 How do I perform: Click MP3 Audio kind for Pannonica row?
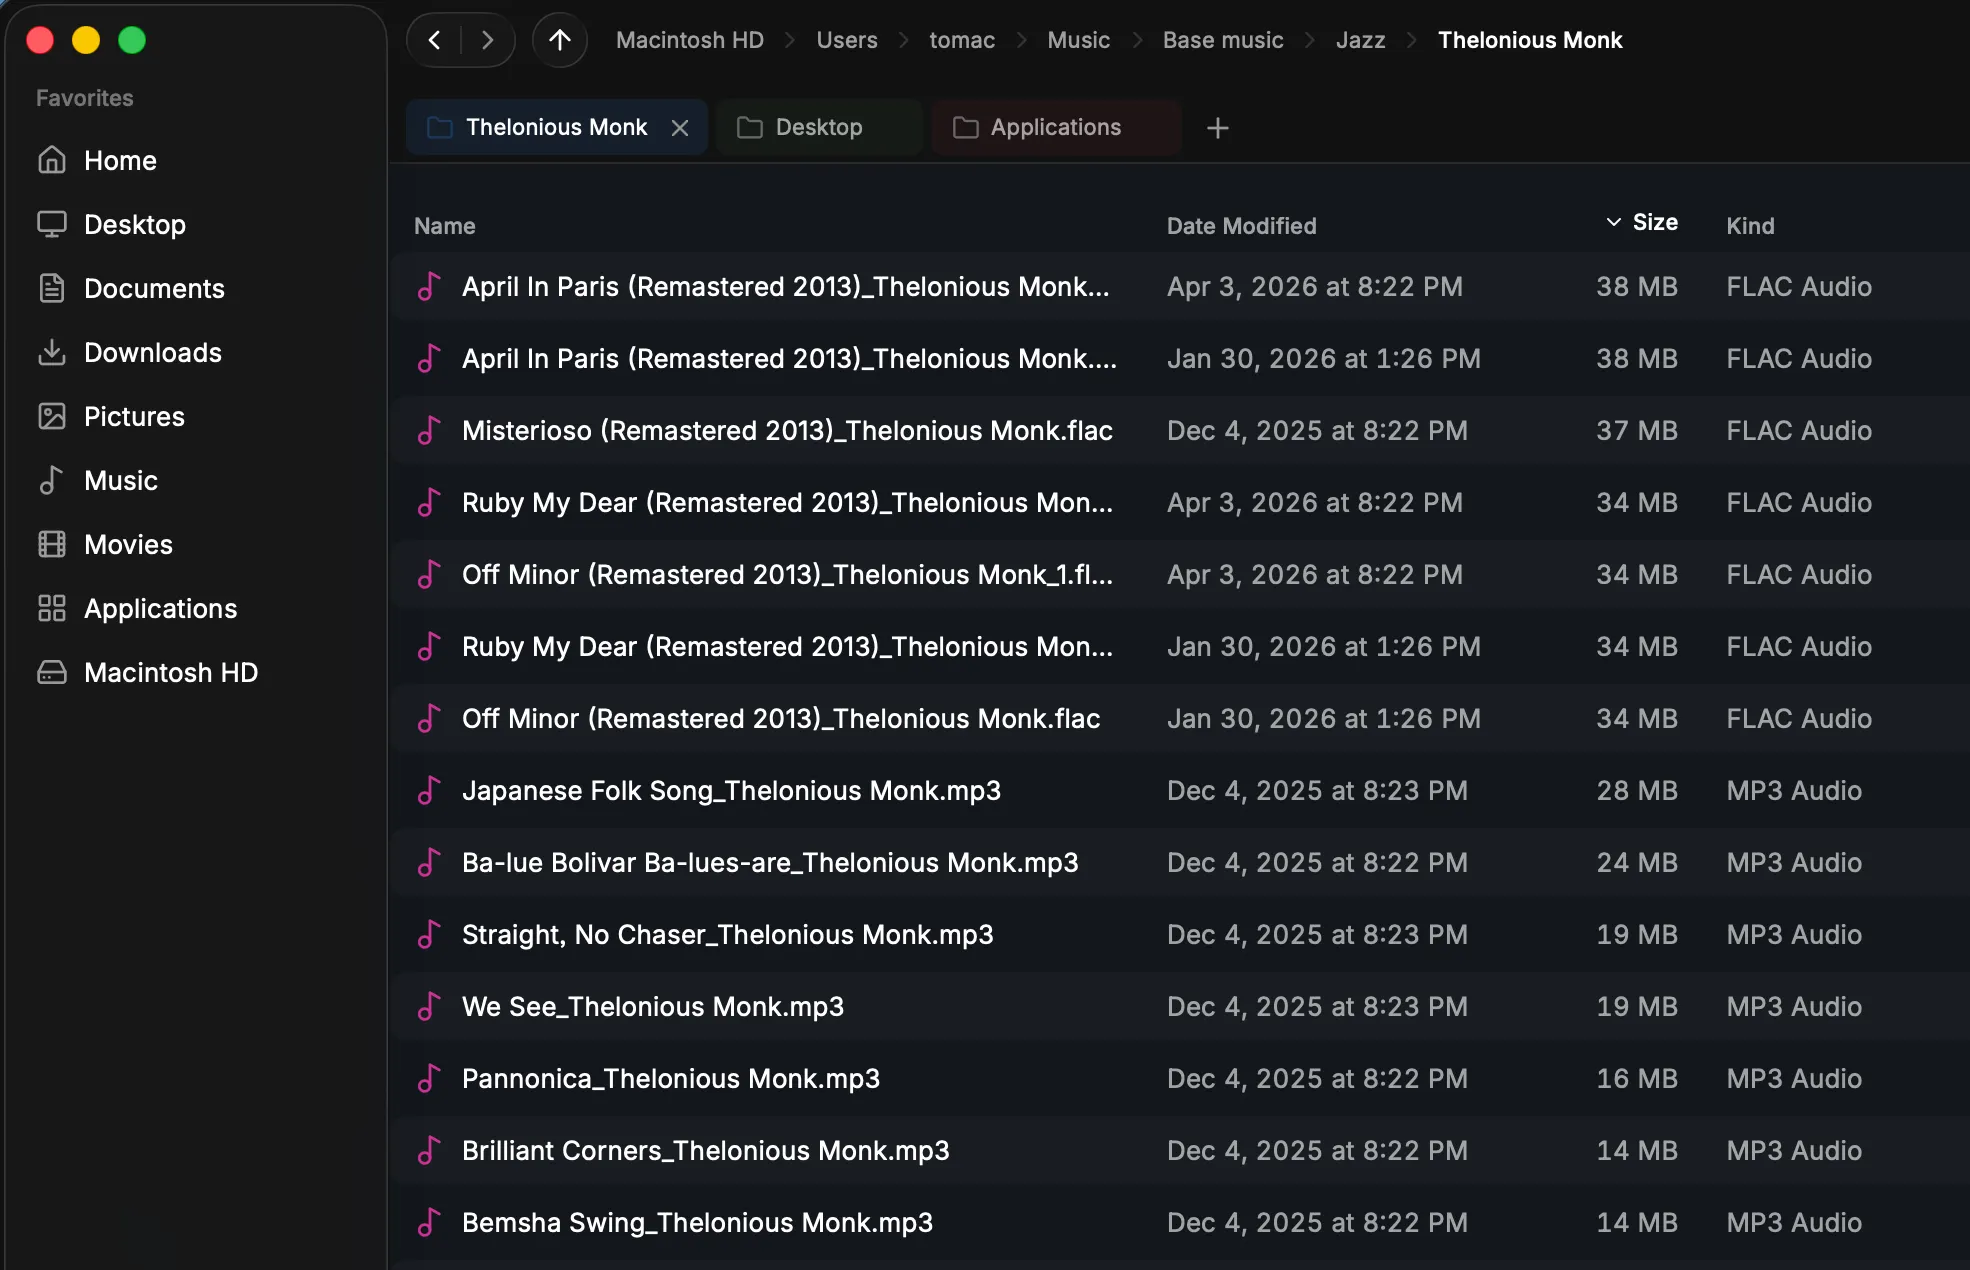tap(1794, 1078)
